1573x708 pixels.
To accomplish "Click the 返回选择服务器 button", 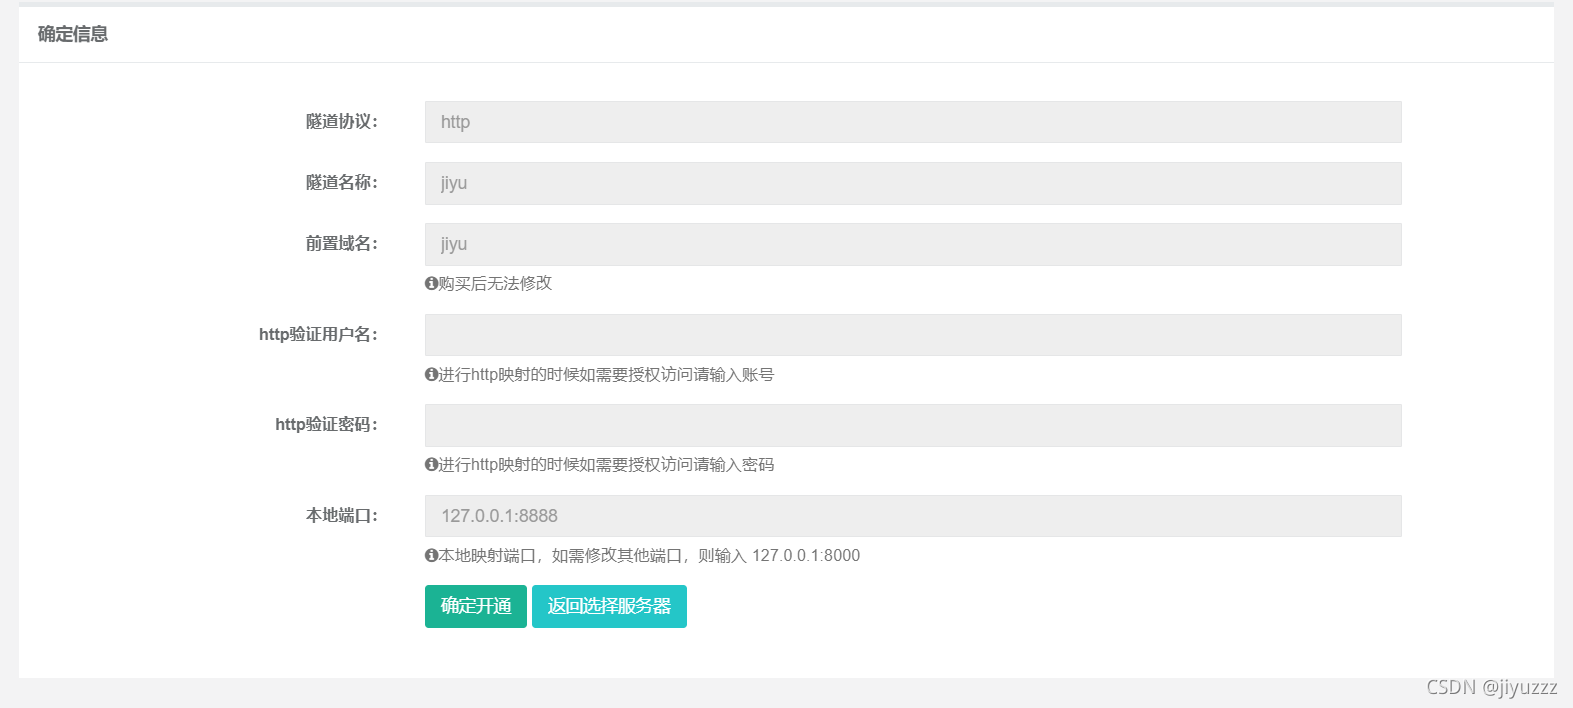I will click(x=609, y=606).
